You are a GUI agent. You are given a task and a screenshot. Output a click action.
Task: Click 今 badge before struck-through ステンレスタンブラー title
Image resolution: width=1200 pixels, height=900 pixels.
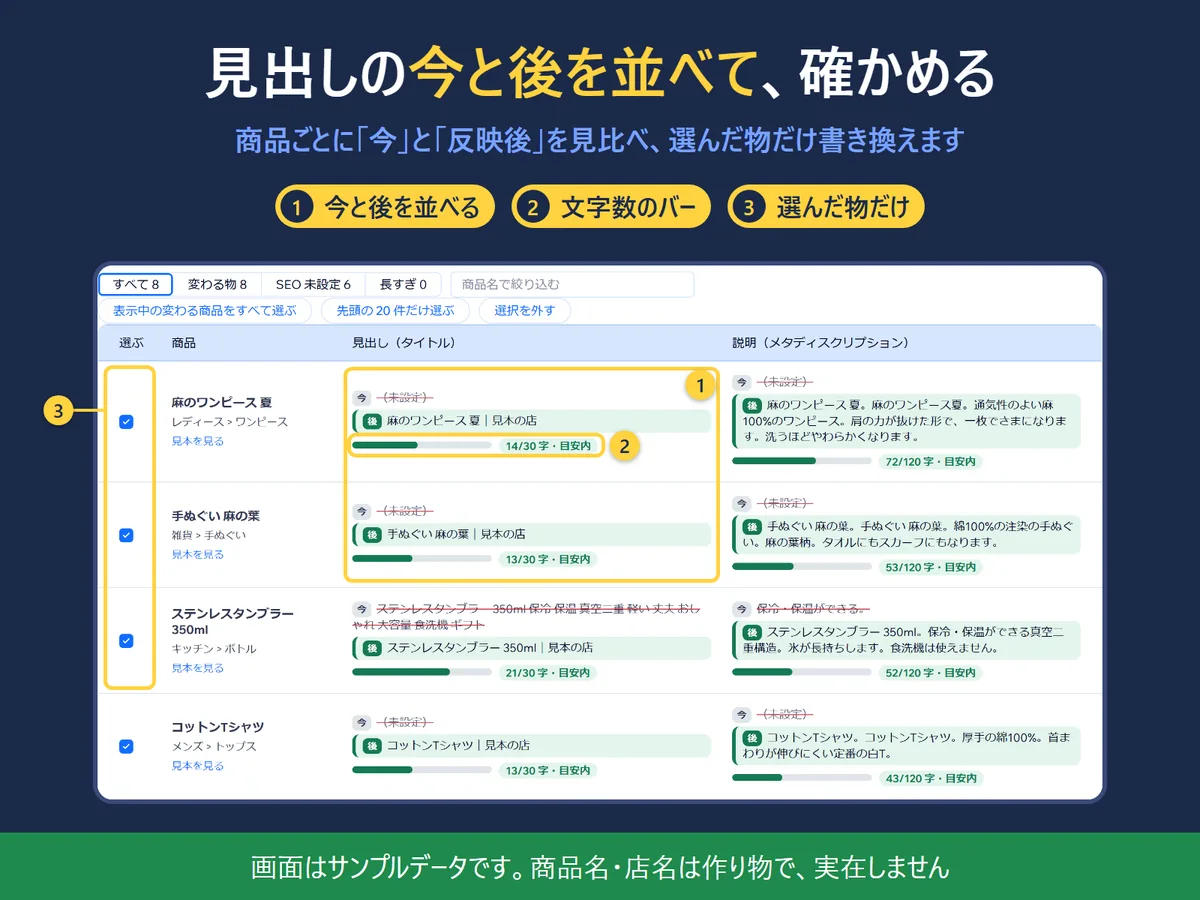click(361, 608)
